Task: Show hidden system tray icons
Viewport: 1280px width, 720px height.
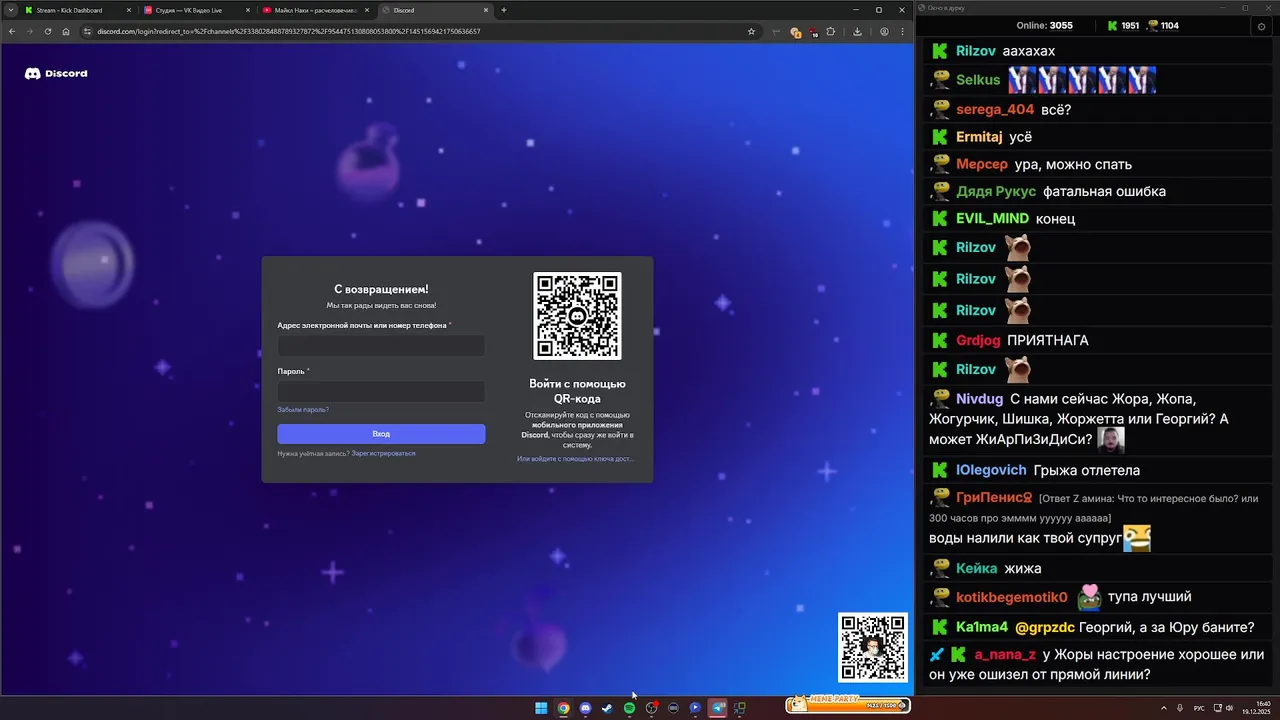Action: point(1166,708)
